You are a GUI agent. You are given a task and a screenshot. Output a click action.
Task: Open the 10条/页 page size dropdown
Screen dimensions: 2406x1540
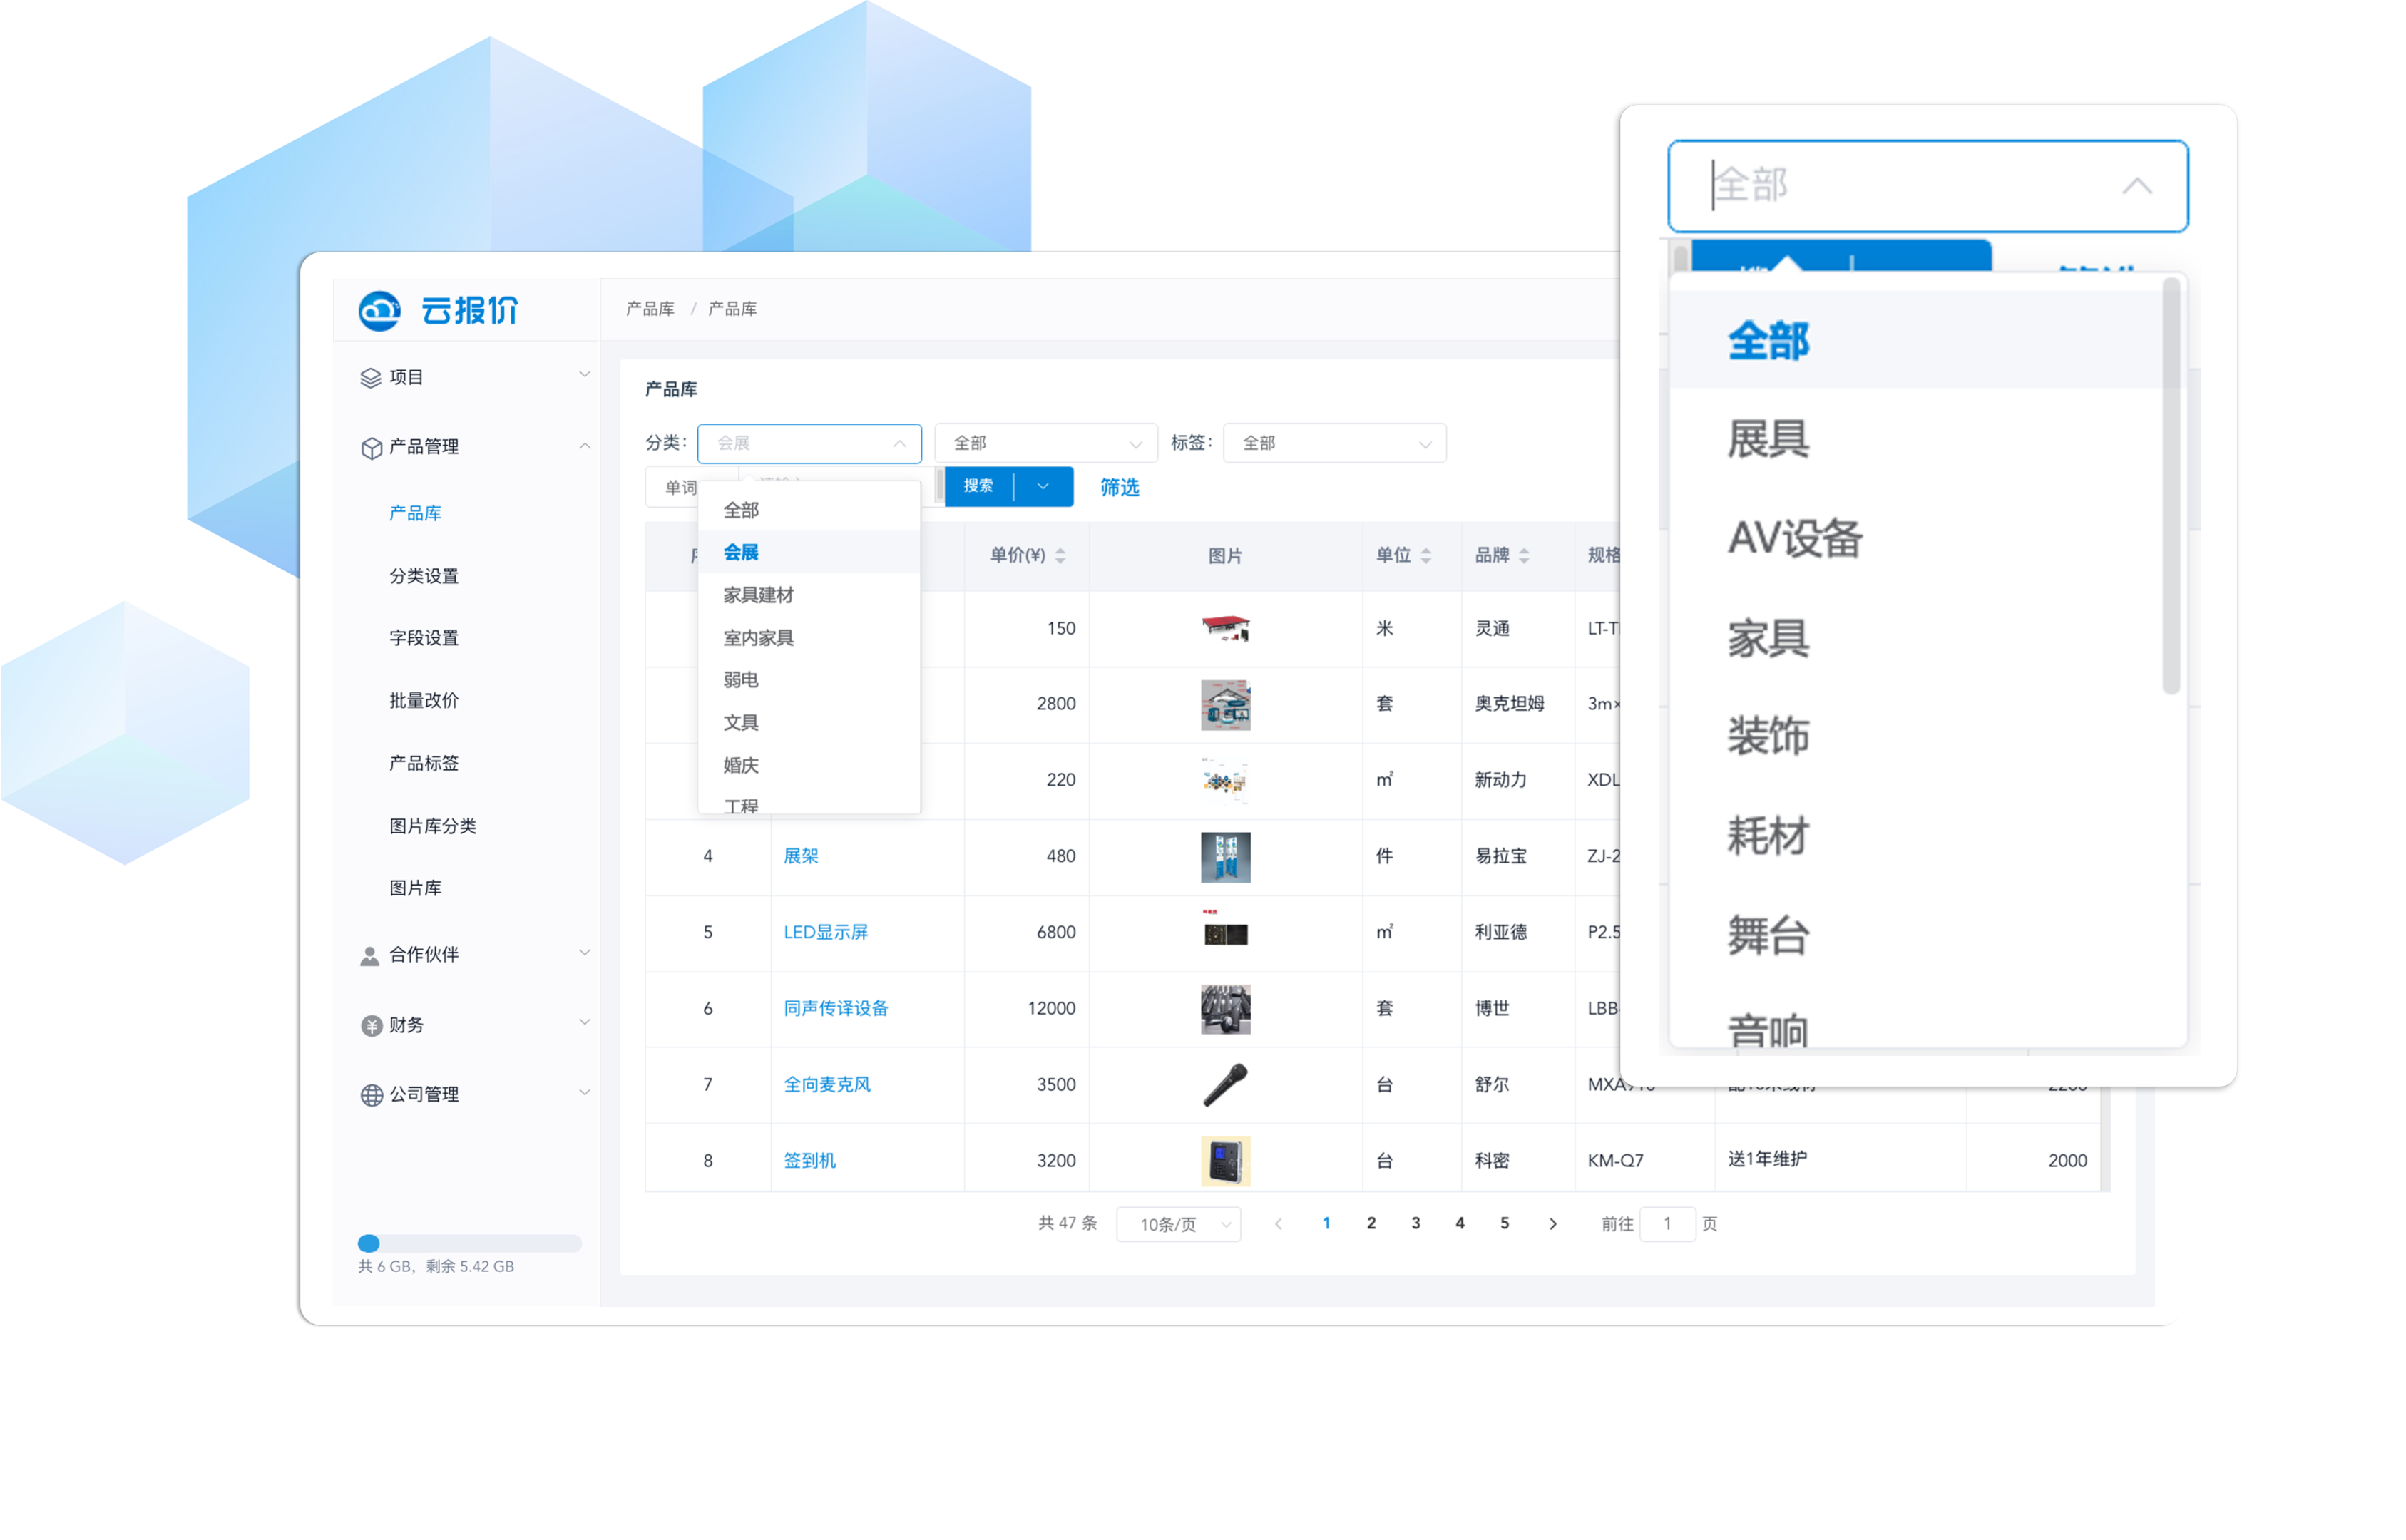(x=1178, y=1225)
